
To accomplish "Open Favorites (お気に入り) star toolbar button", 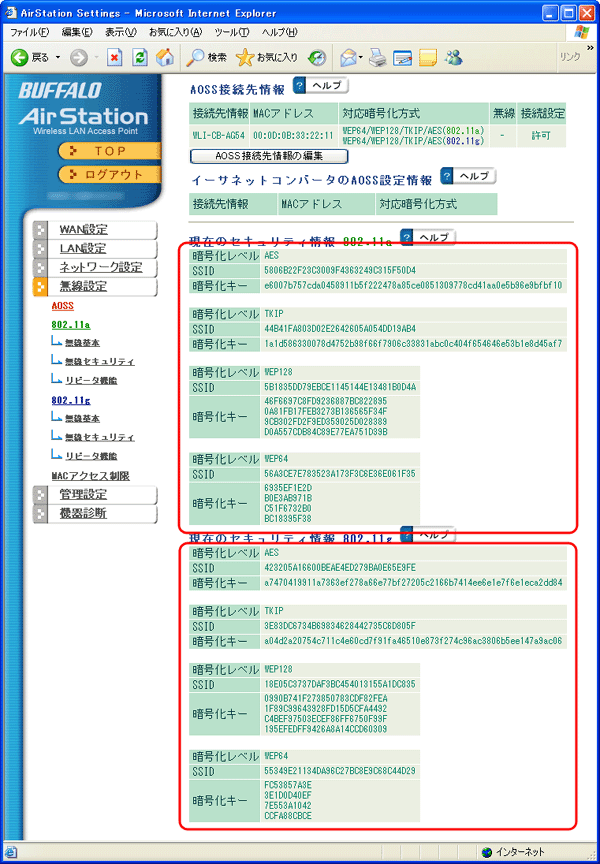I will pos(267,57).
